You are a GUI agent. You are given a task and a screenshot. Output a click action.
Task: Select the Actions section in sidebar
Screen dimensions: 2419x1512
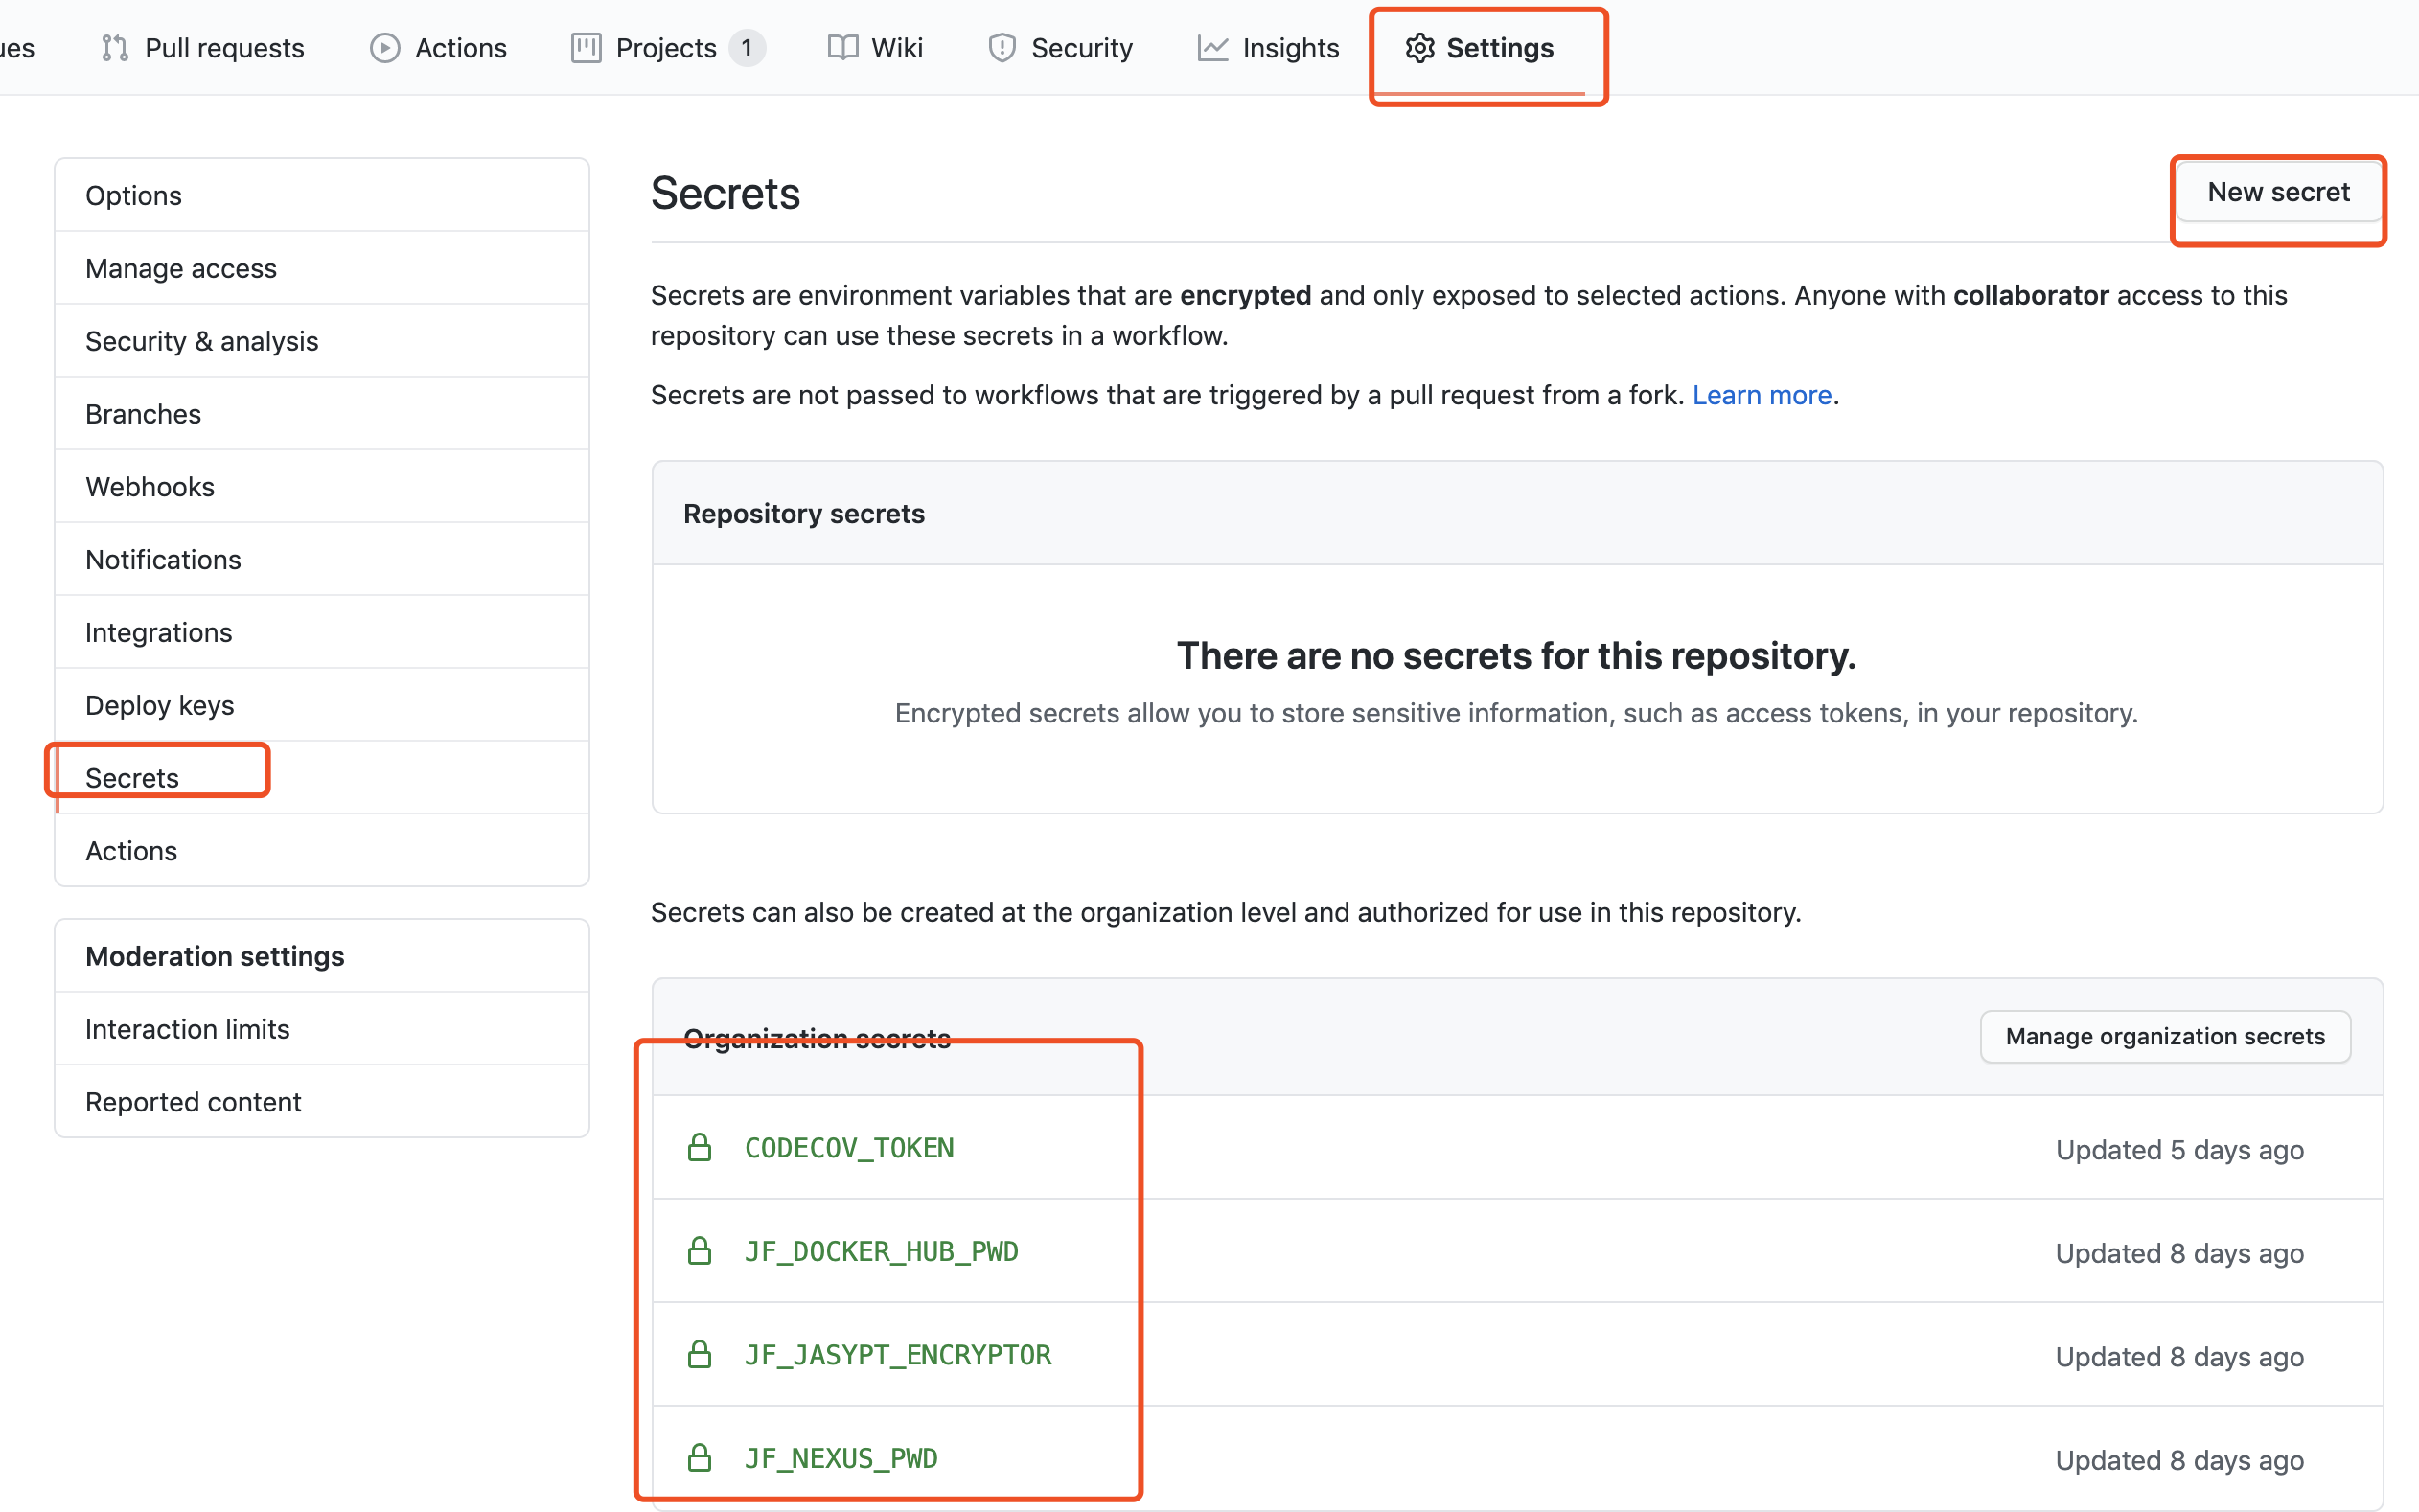(130, 850)
